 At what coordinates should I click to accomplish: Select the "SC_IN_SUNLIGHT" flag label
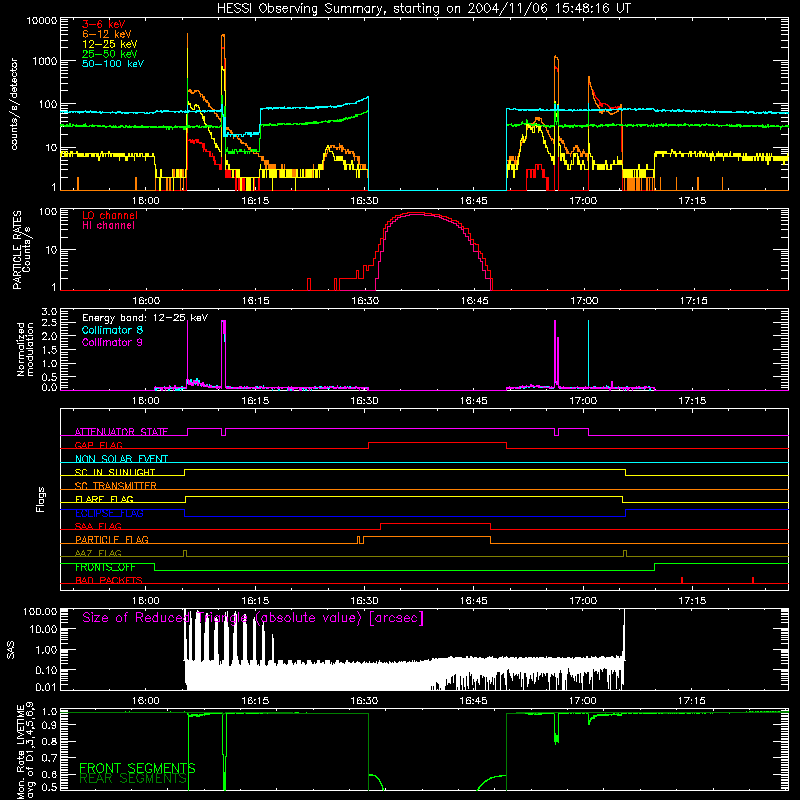pyautogui.click(x=115, y=472)
